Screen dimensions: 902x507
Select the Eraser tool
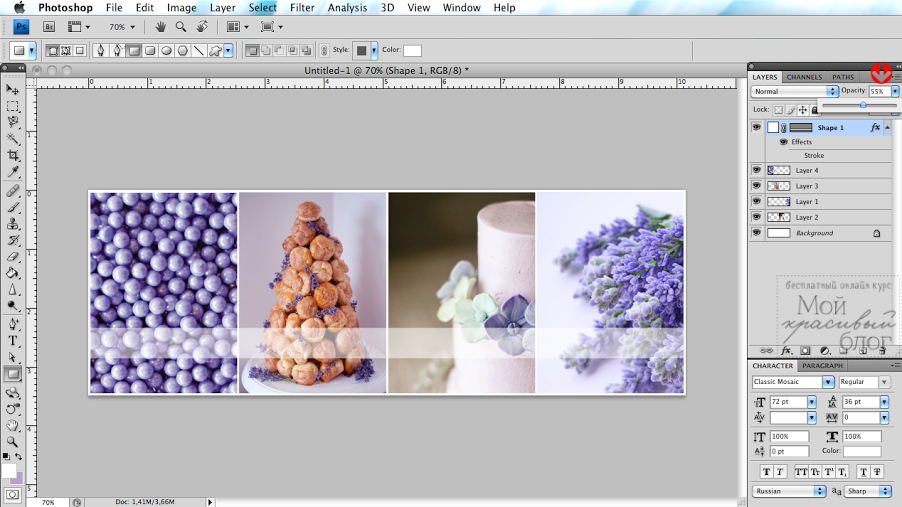point(12,257)
